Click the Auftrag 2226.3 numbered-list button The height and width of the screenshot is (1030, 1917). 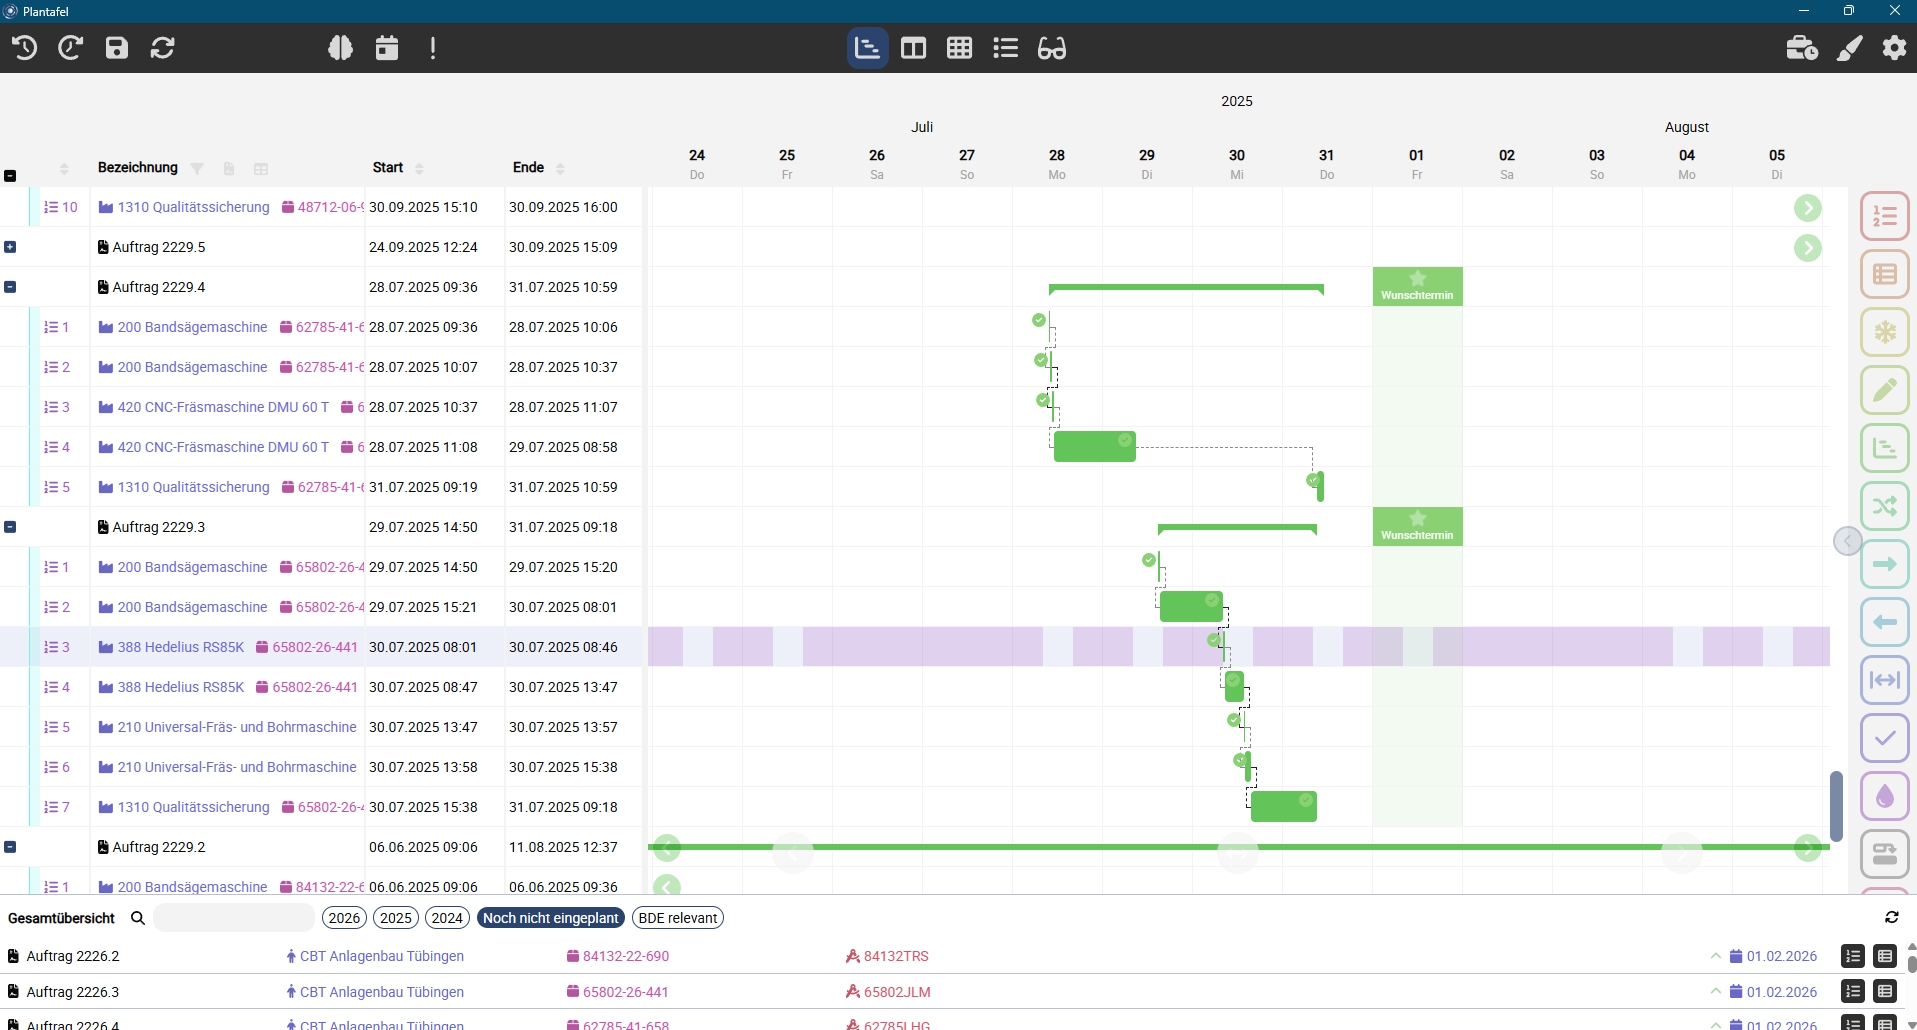click(1853, 992)
